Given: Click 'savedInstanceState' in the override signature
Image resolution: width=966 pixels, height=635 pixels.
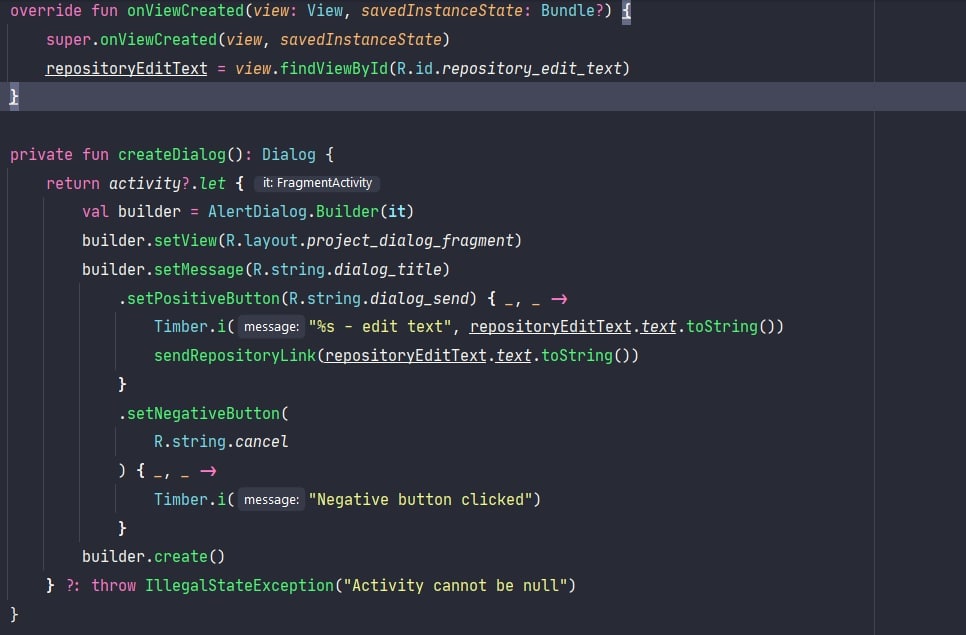Looking at the screenshot, I should [442, 10].
